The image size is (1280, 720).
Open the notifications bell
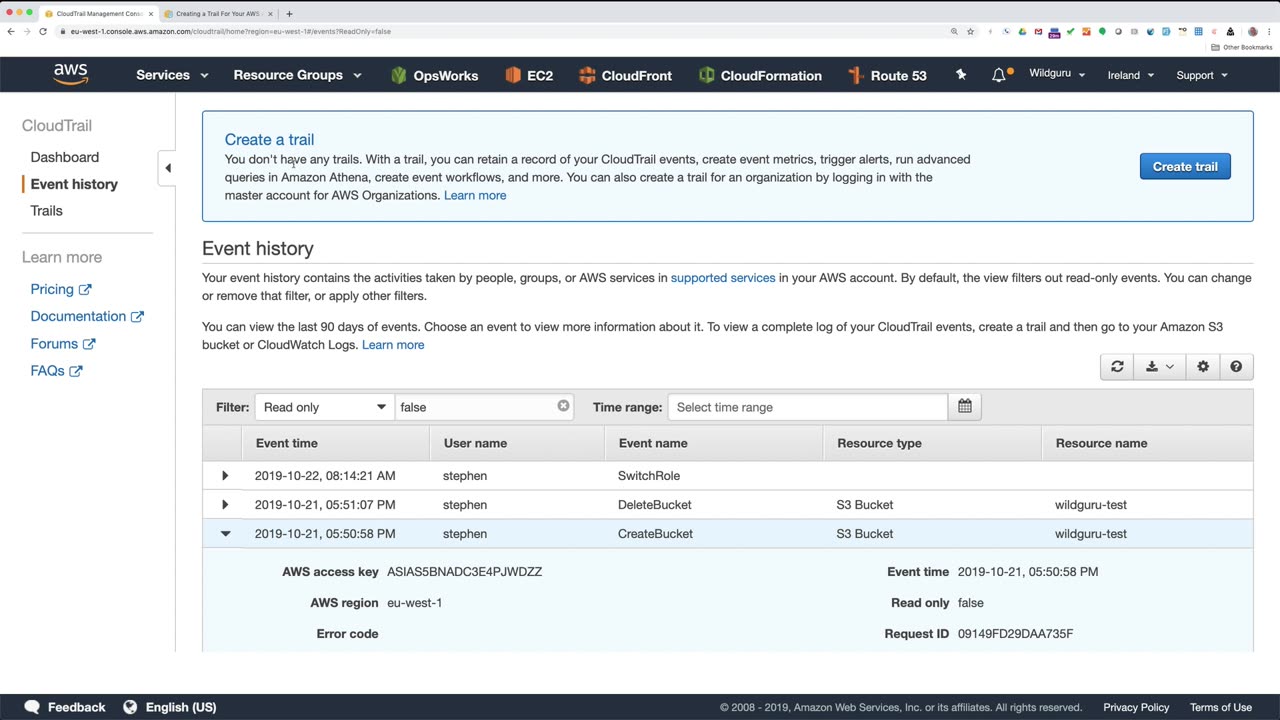999,75
